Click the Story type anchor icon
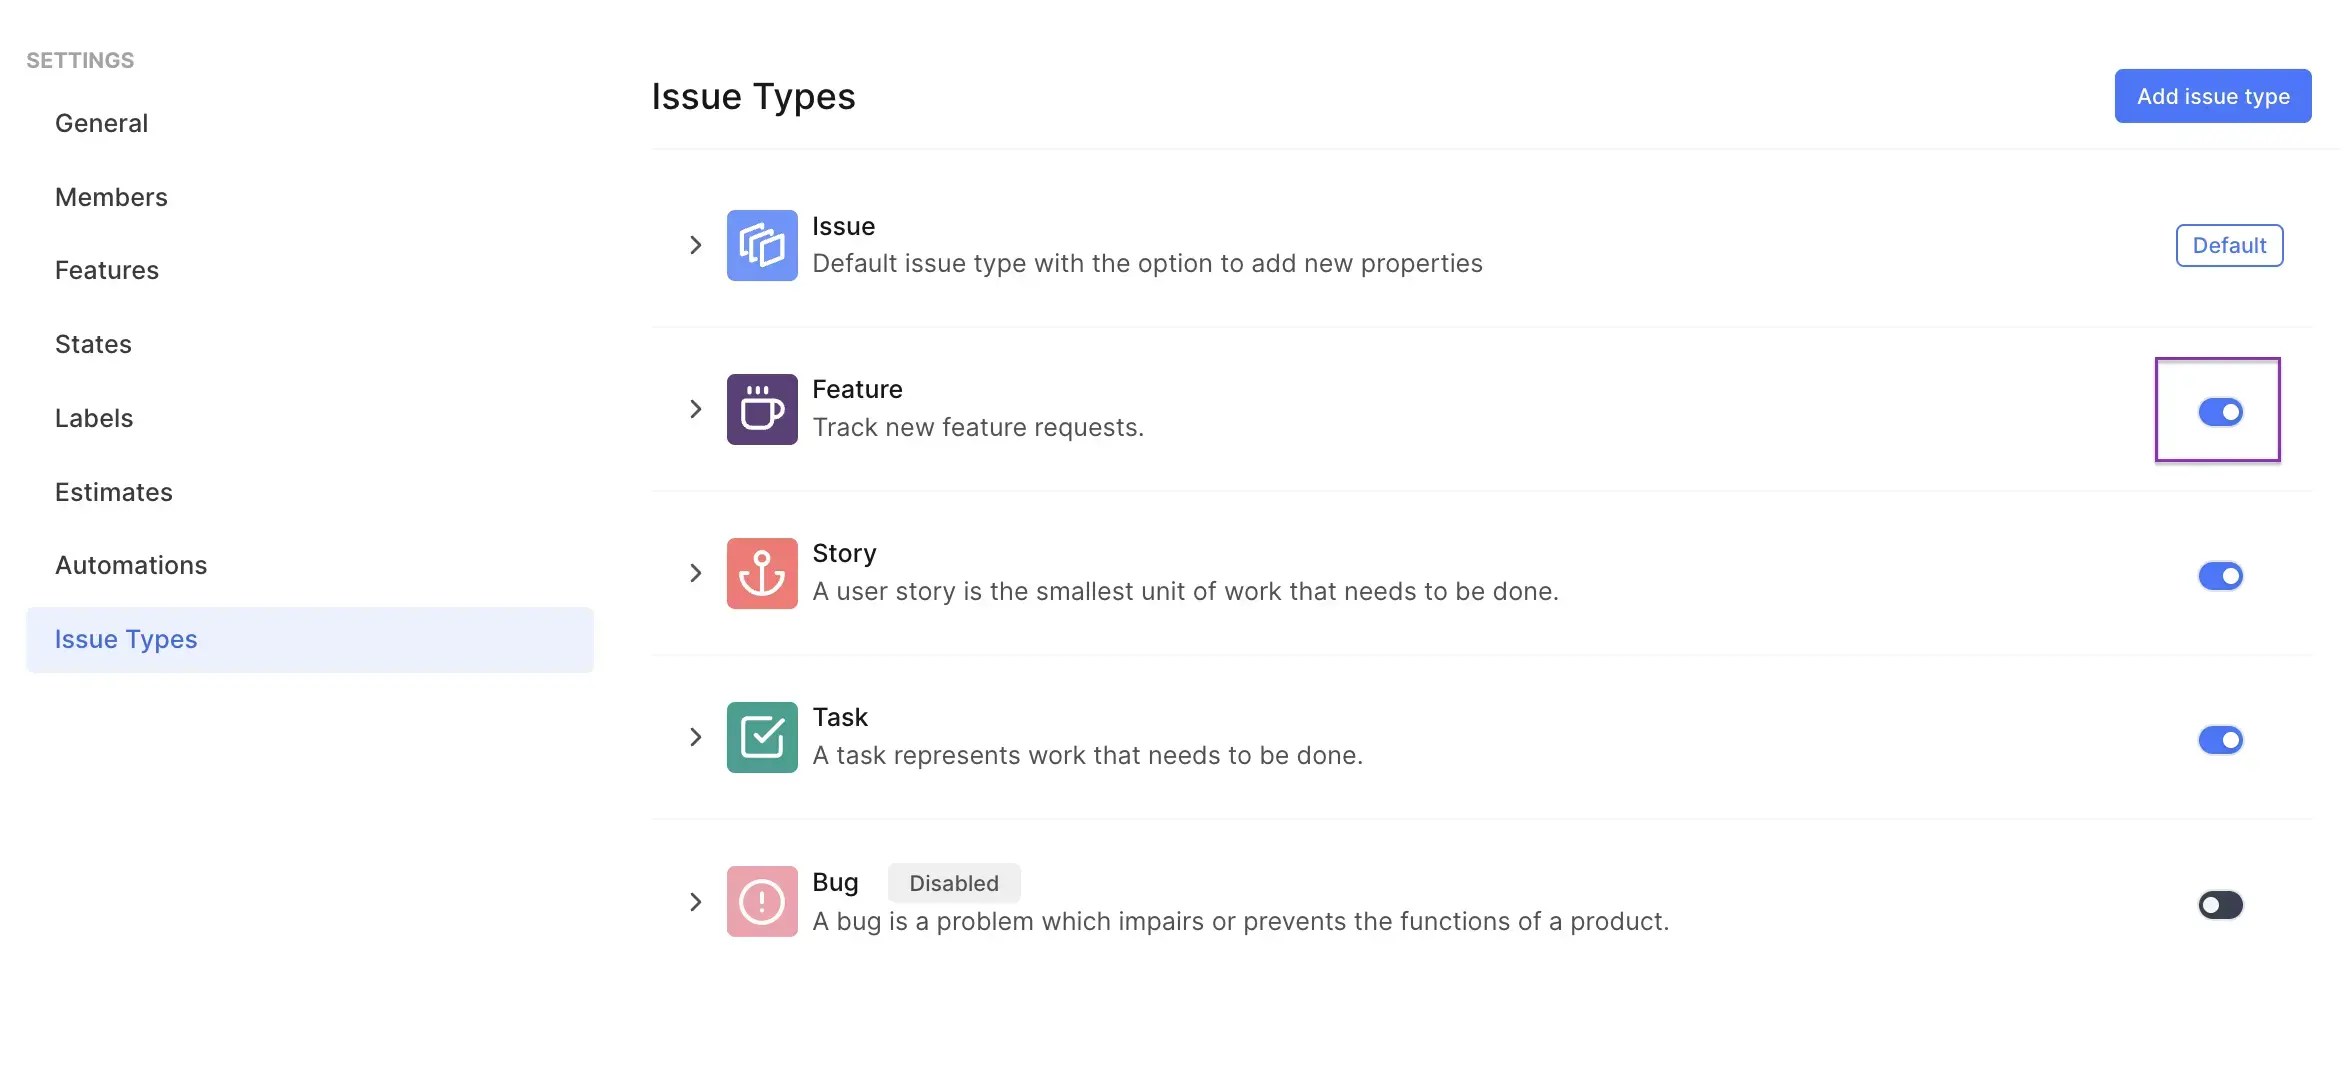 [x=761, y=573]
